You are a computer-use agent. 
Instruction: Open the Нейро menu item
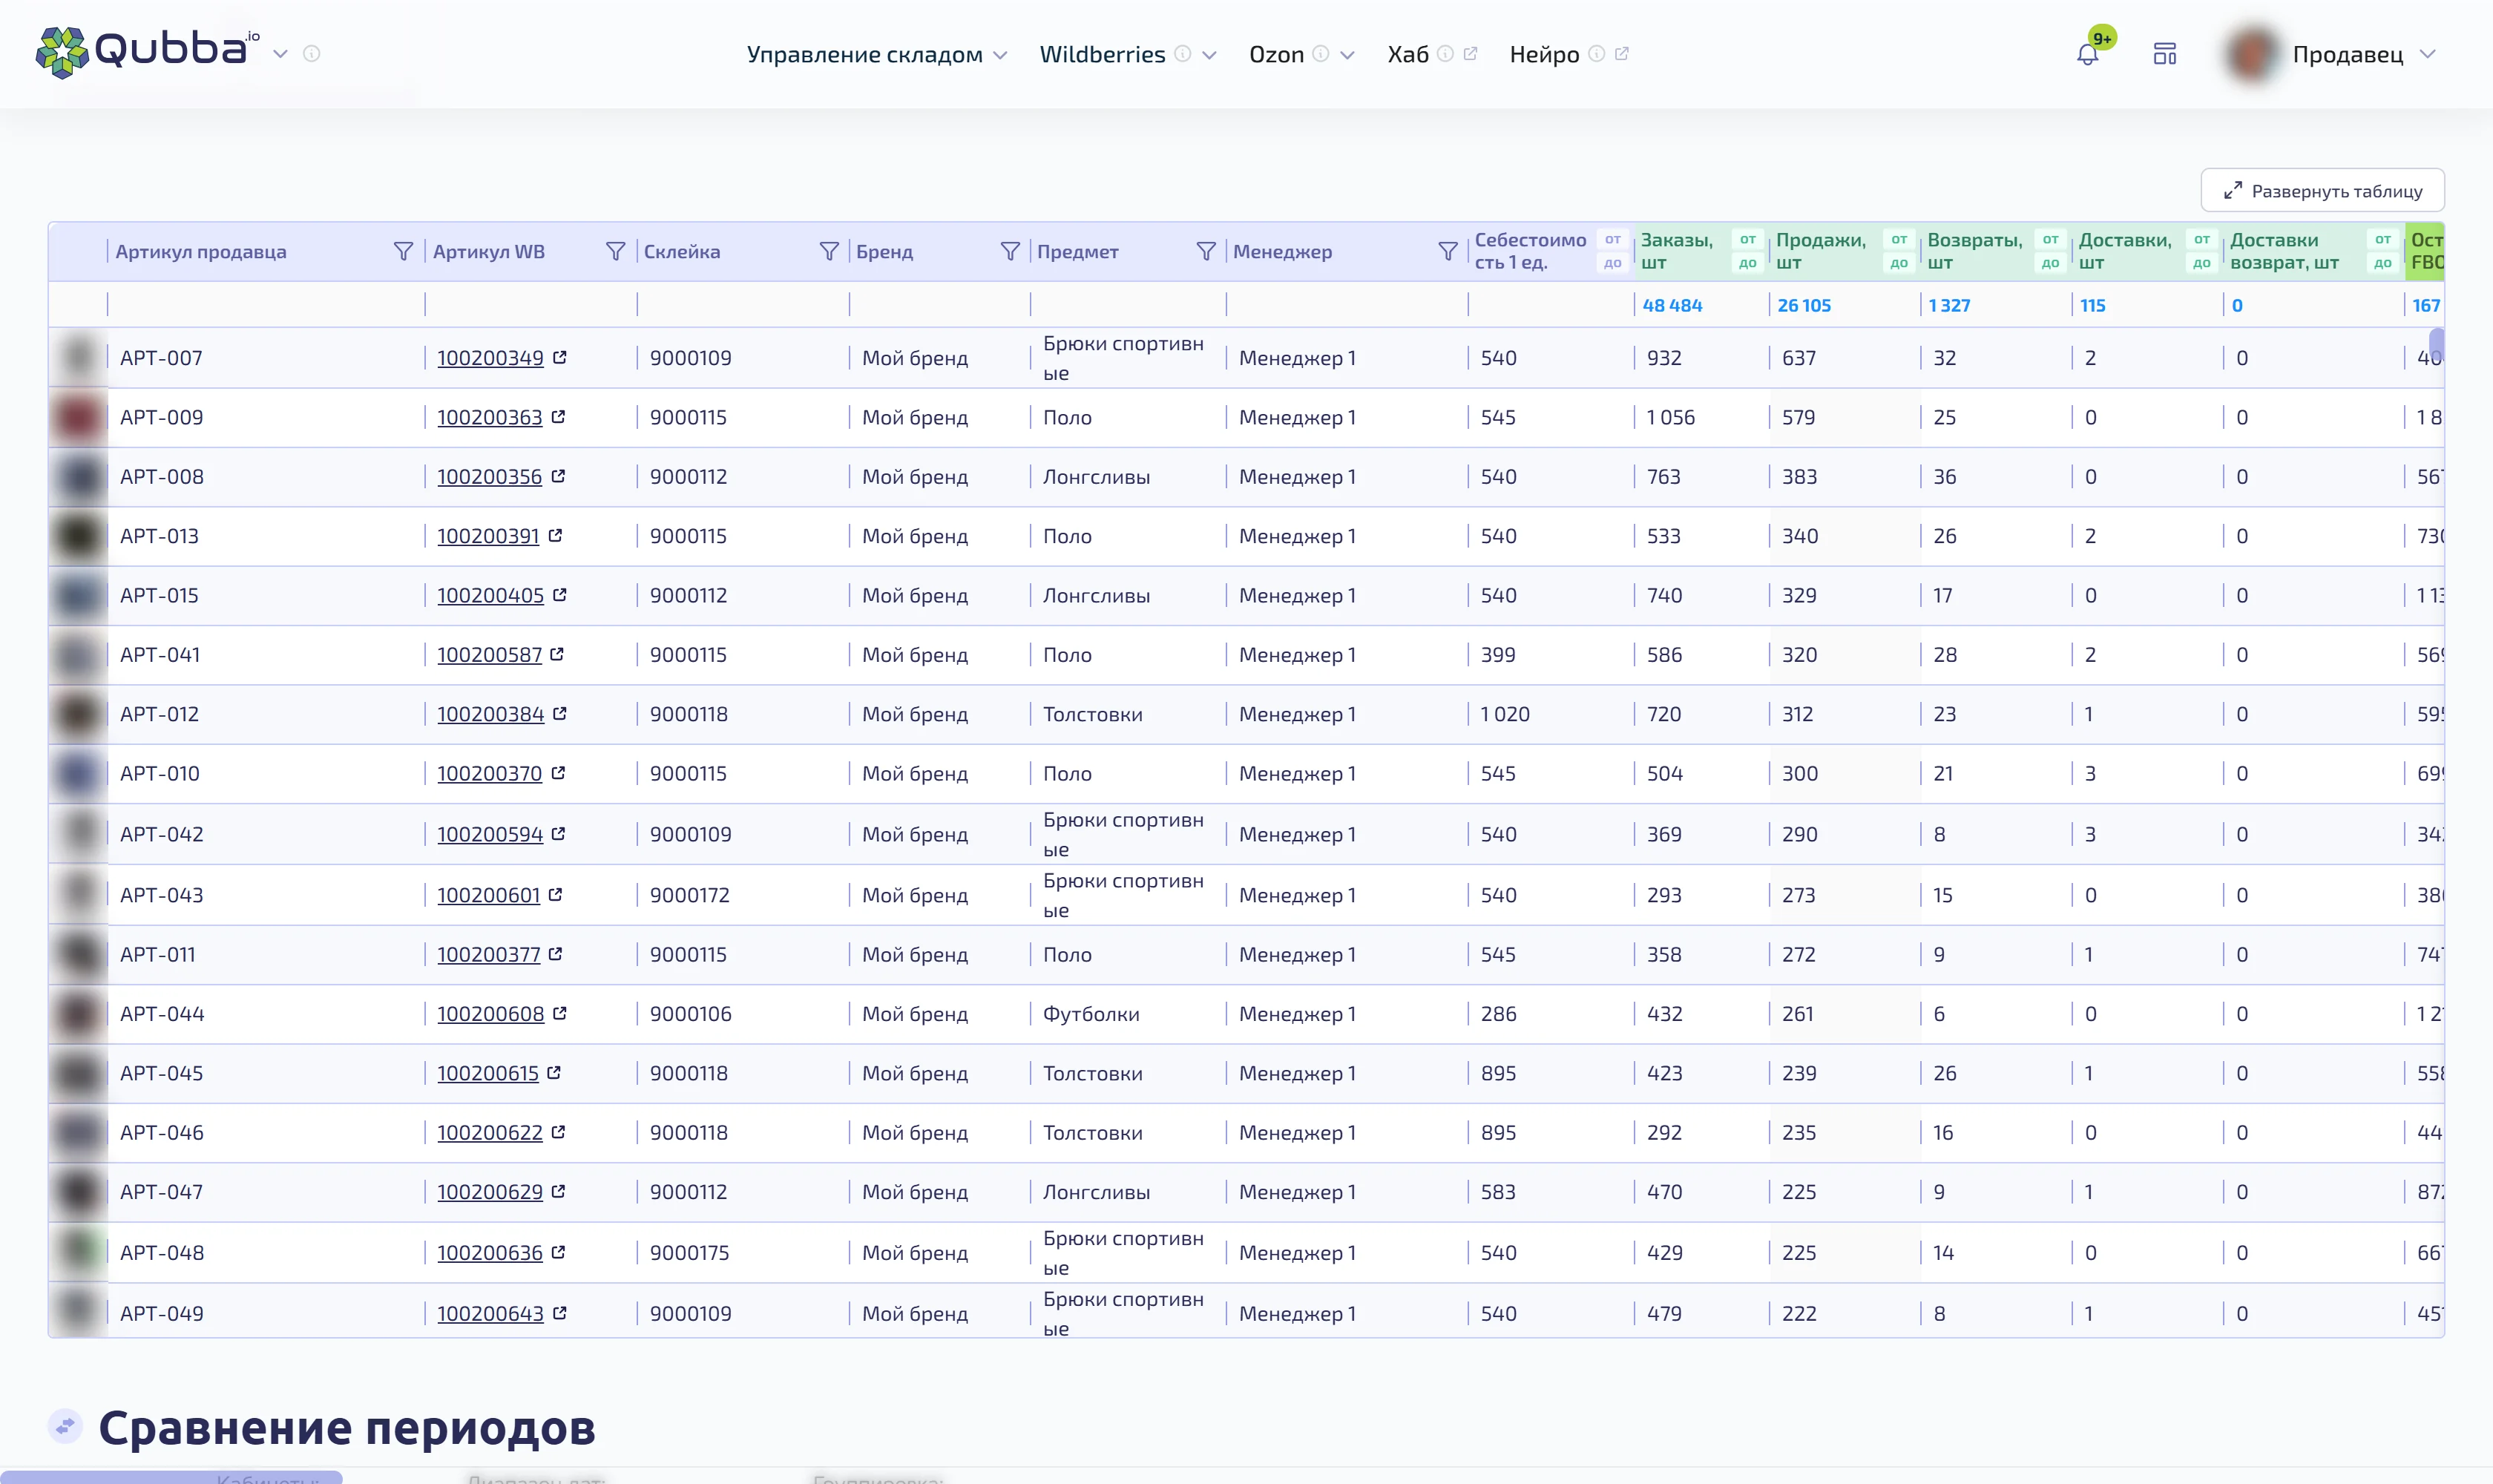1544,54
